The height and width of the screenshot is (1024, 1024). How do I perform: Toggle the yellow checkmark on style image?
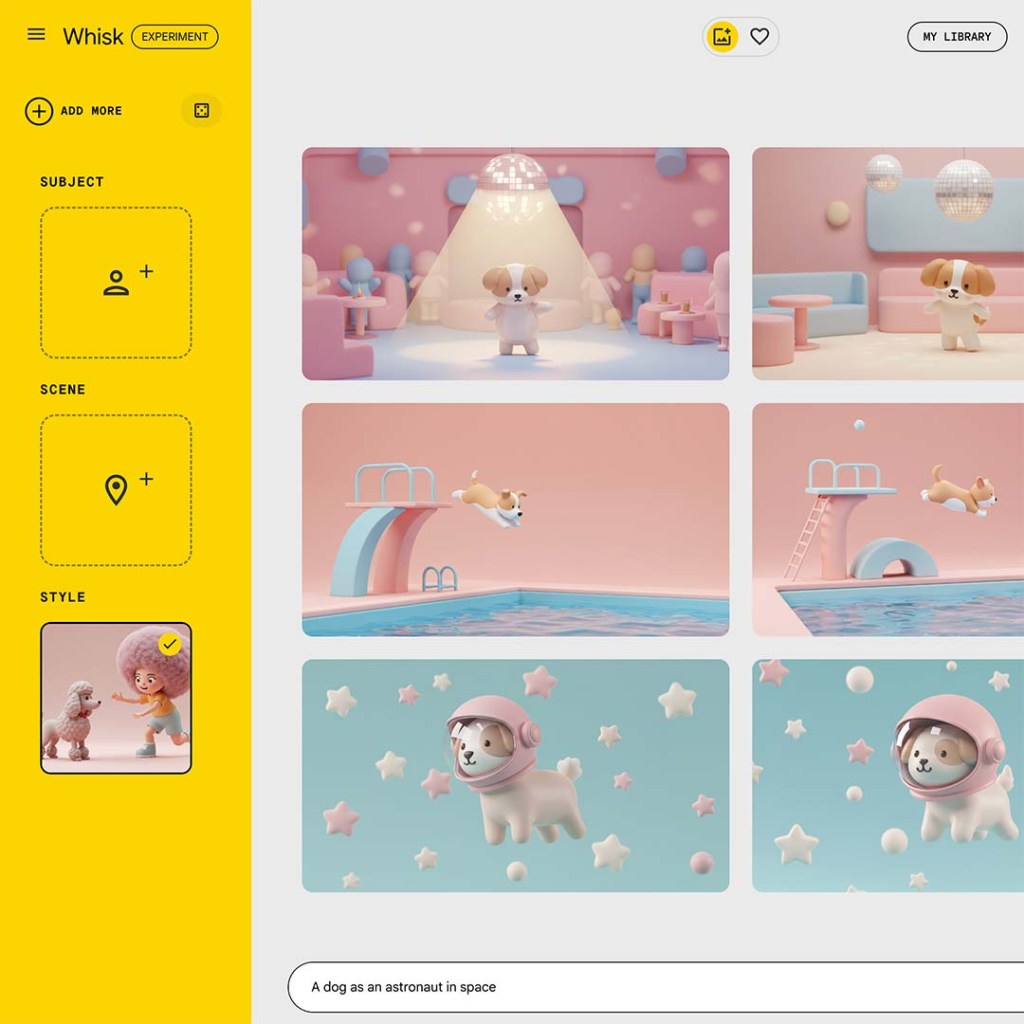(x=170, y=644)
